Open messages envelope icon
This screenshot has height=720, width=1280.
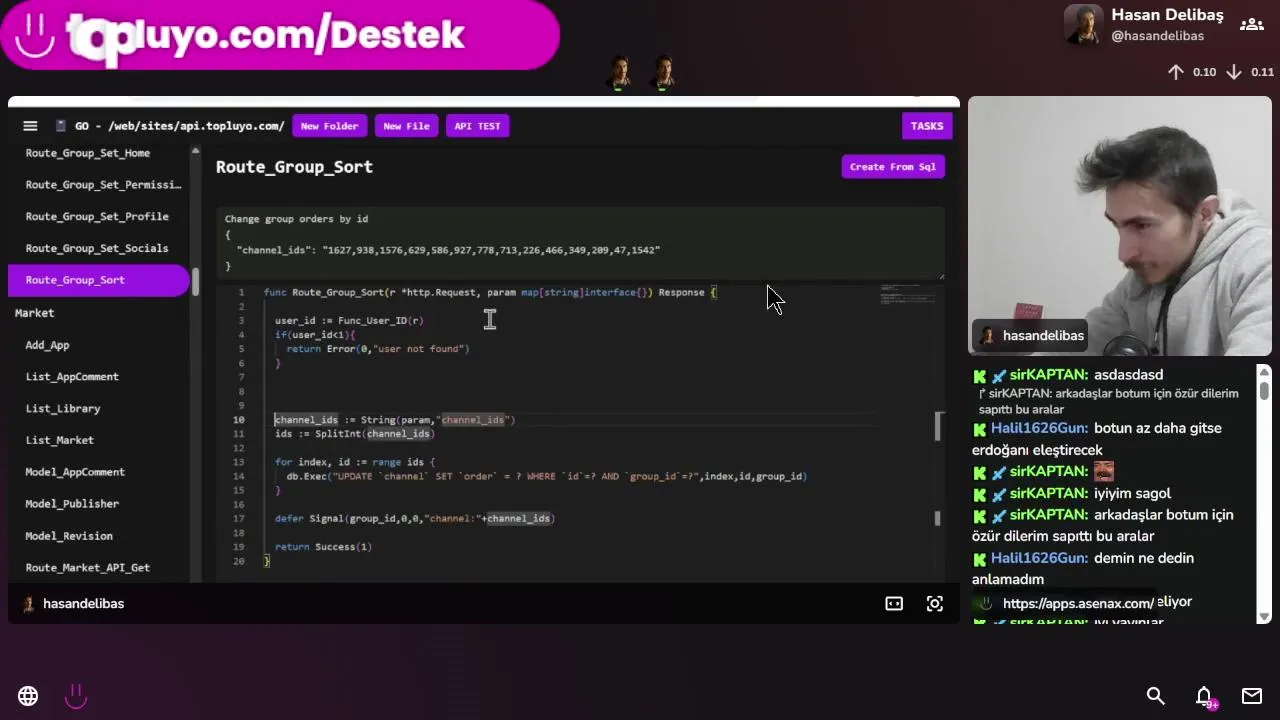[x=1252, y=696]
